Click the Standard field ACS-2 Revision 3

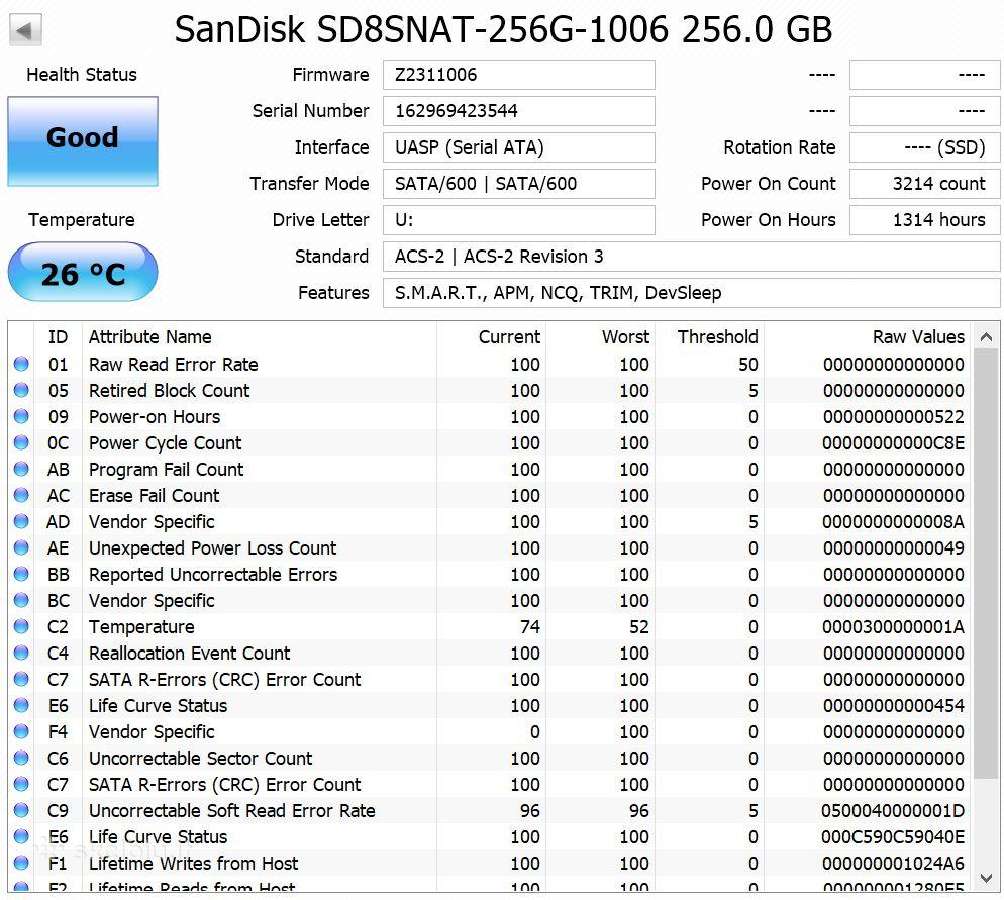click(692, 257)
